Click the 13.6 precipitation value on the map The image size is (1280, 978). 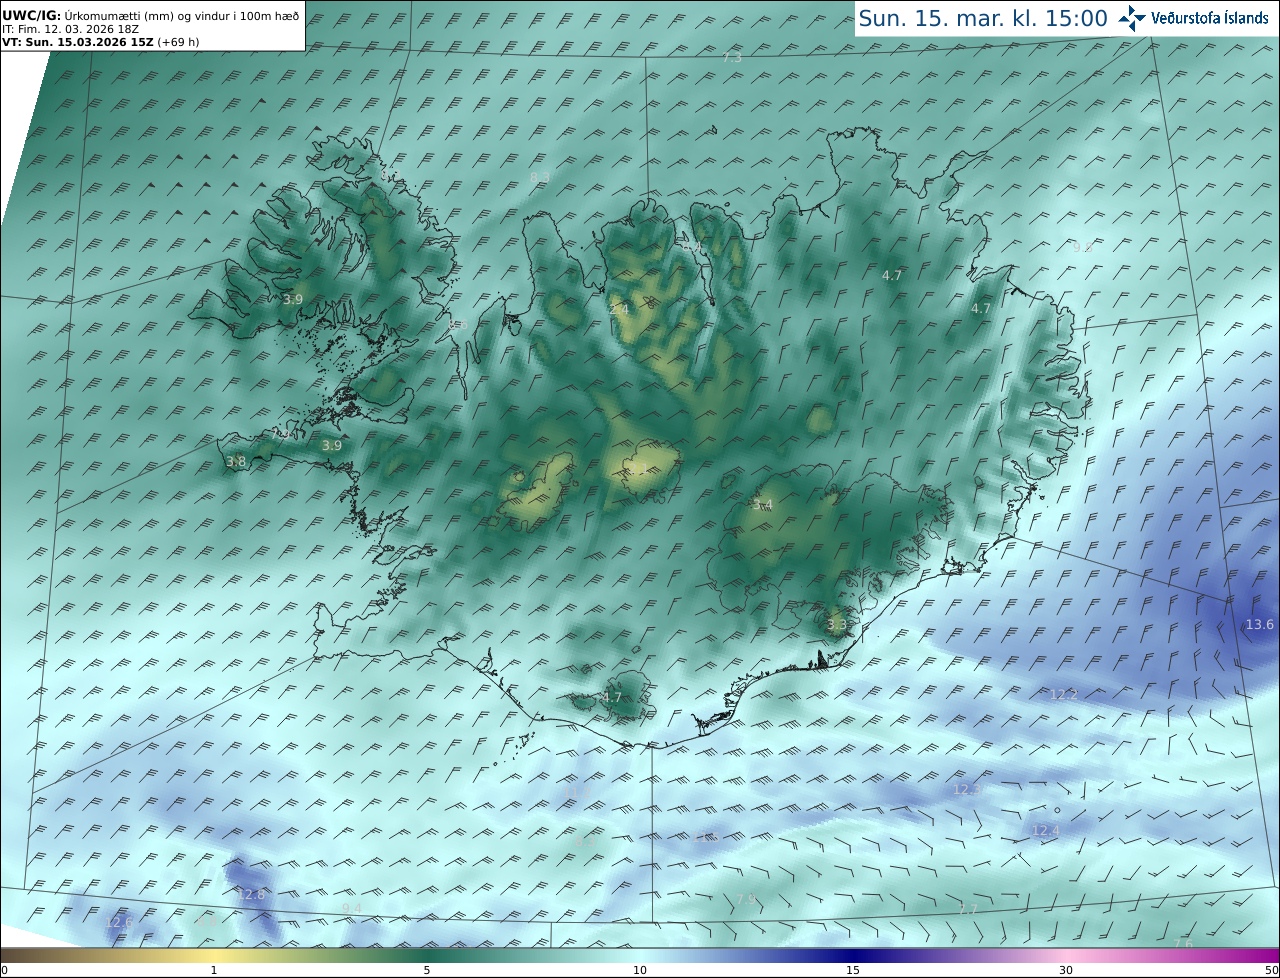pyautogui.click(x=1259, y=624)
